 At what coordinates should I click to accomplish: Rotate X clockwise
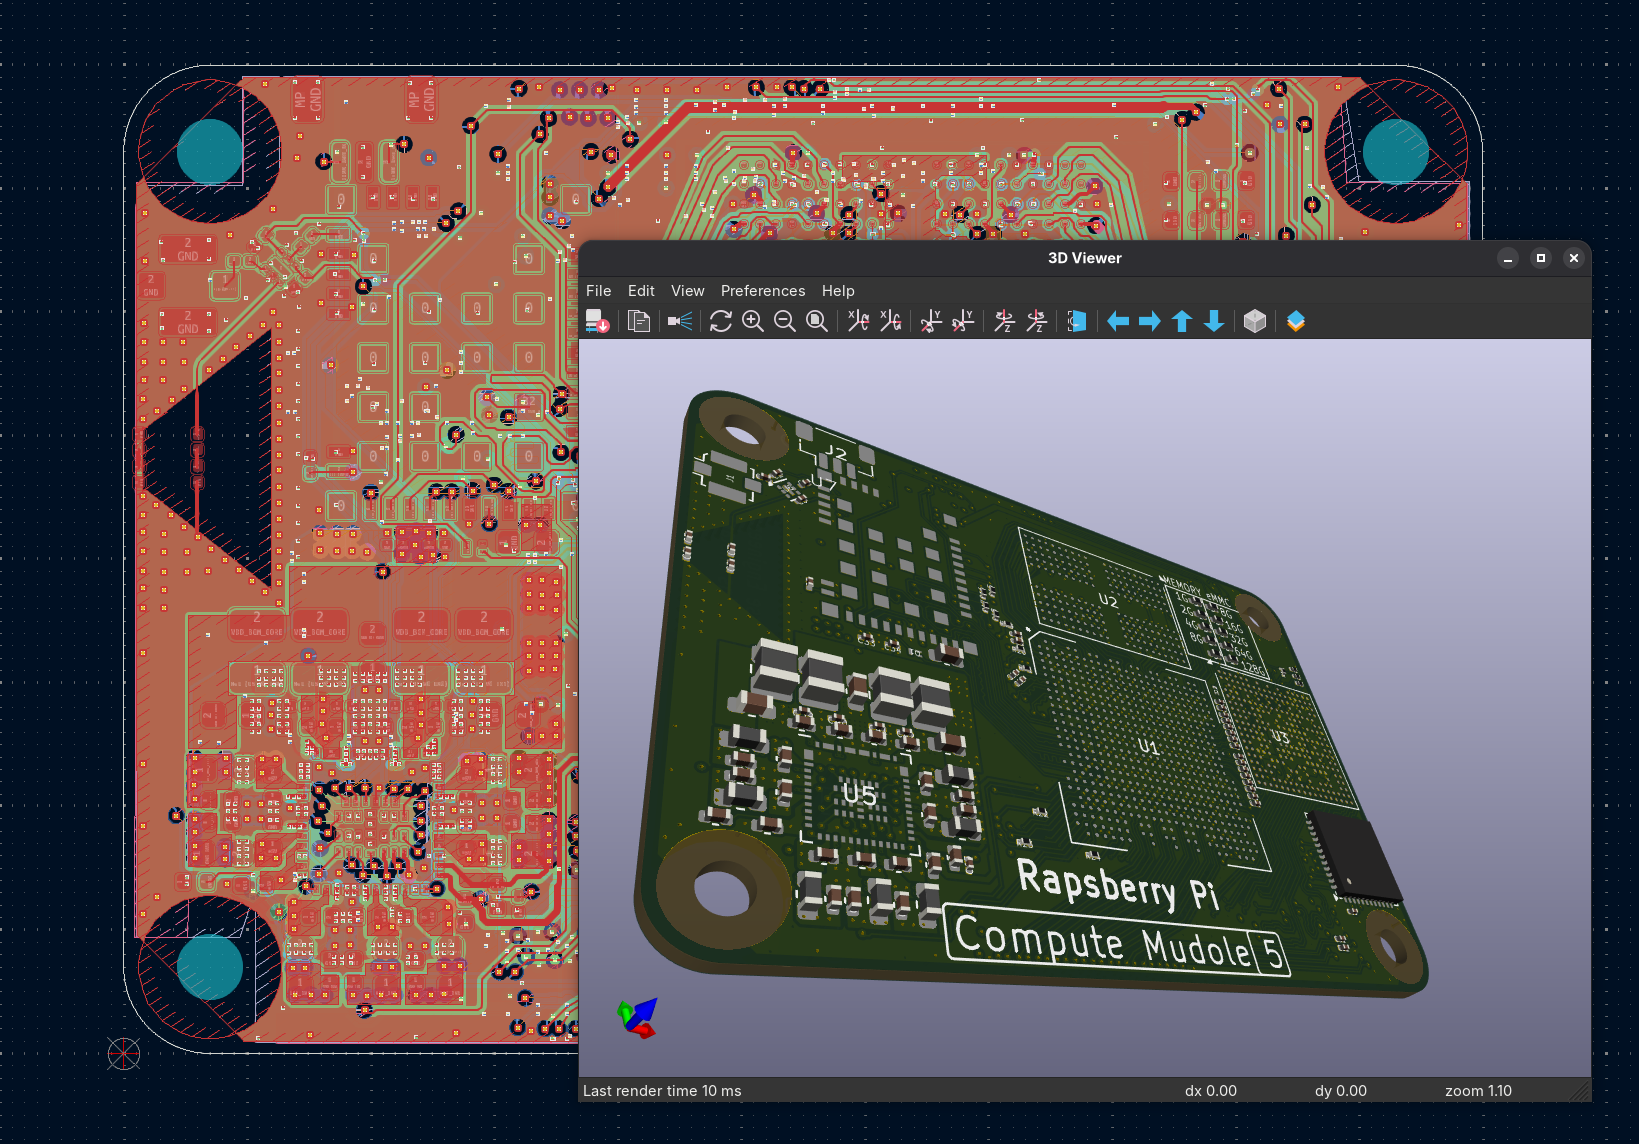coord(858,321)
